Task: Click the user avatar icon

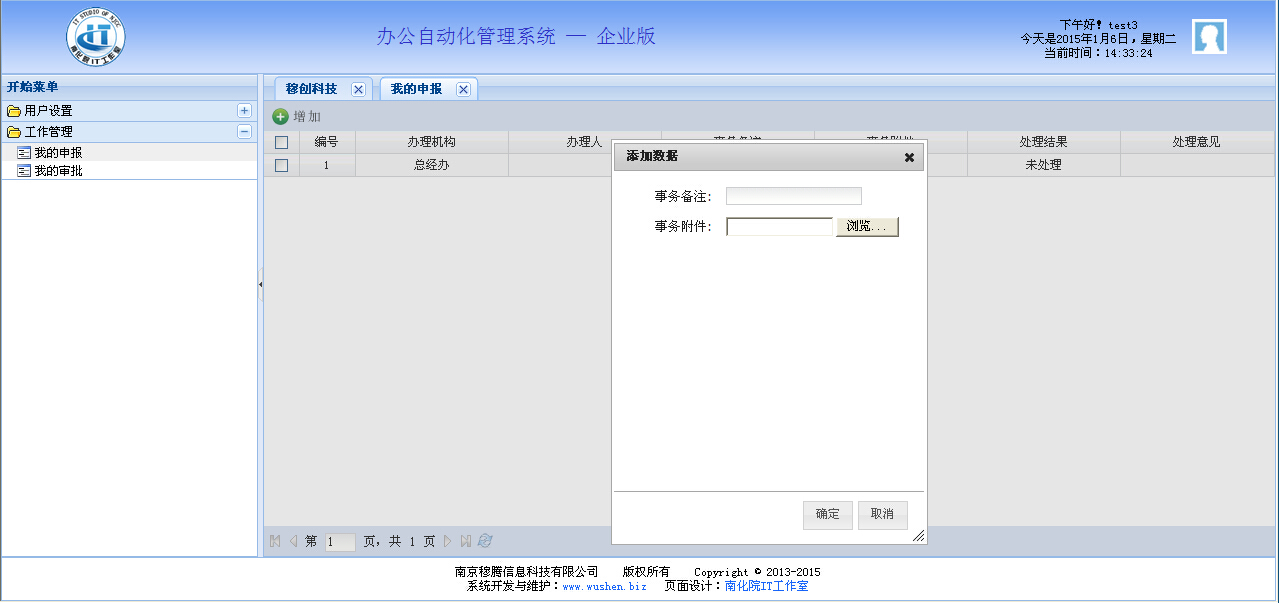Action: [x=1209, y=37]
